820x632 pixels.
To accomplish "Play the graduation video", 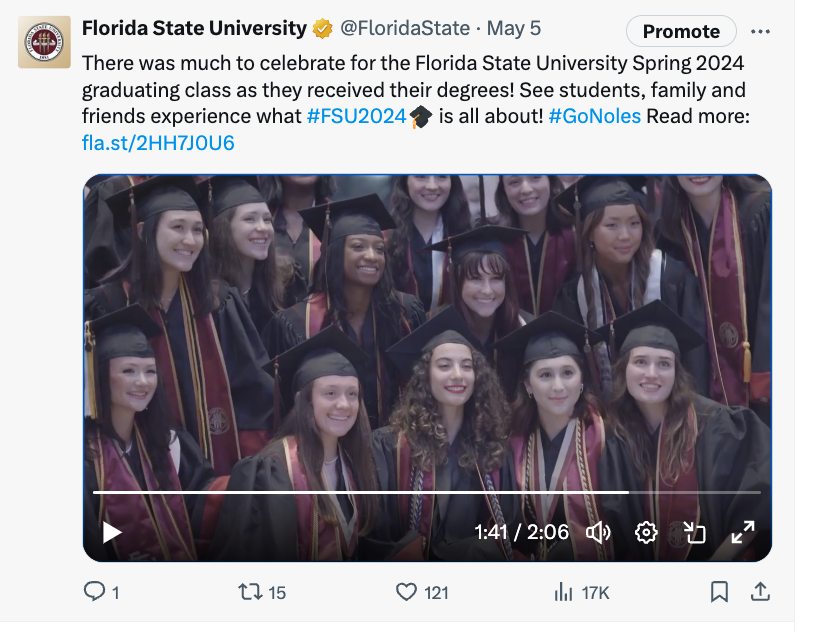I will tap(113, 533).
